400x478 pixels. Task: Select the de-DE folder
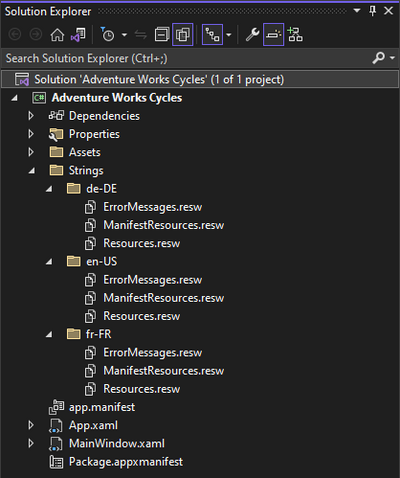tap(101, 188)
